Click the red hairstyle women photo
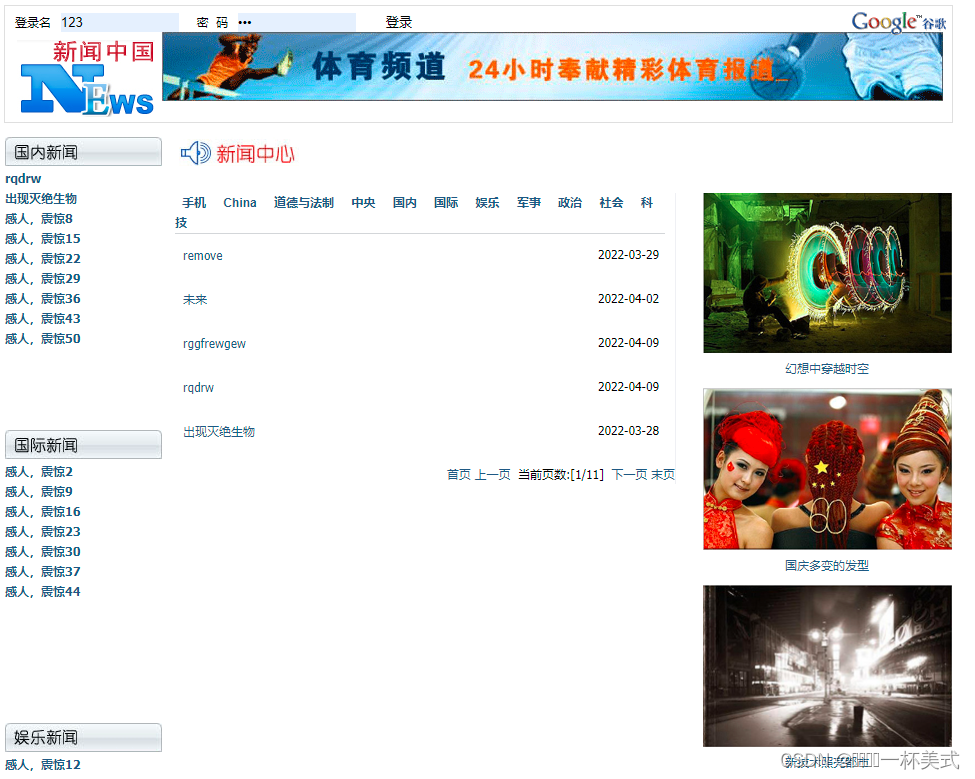This screenshot has height=779, width=975. coord(827,469)
